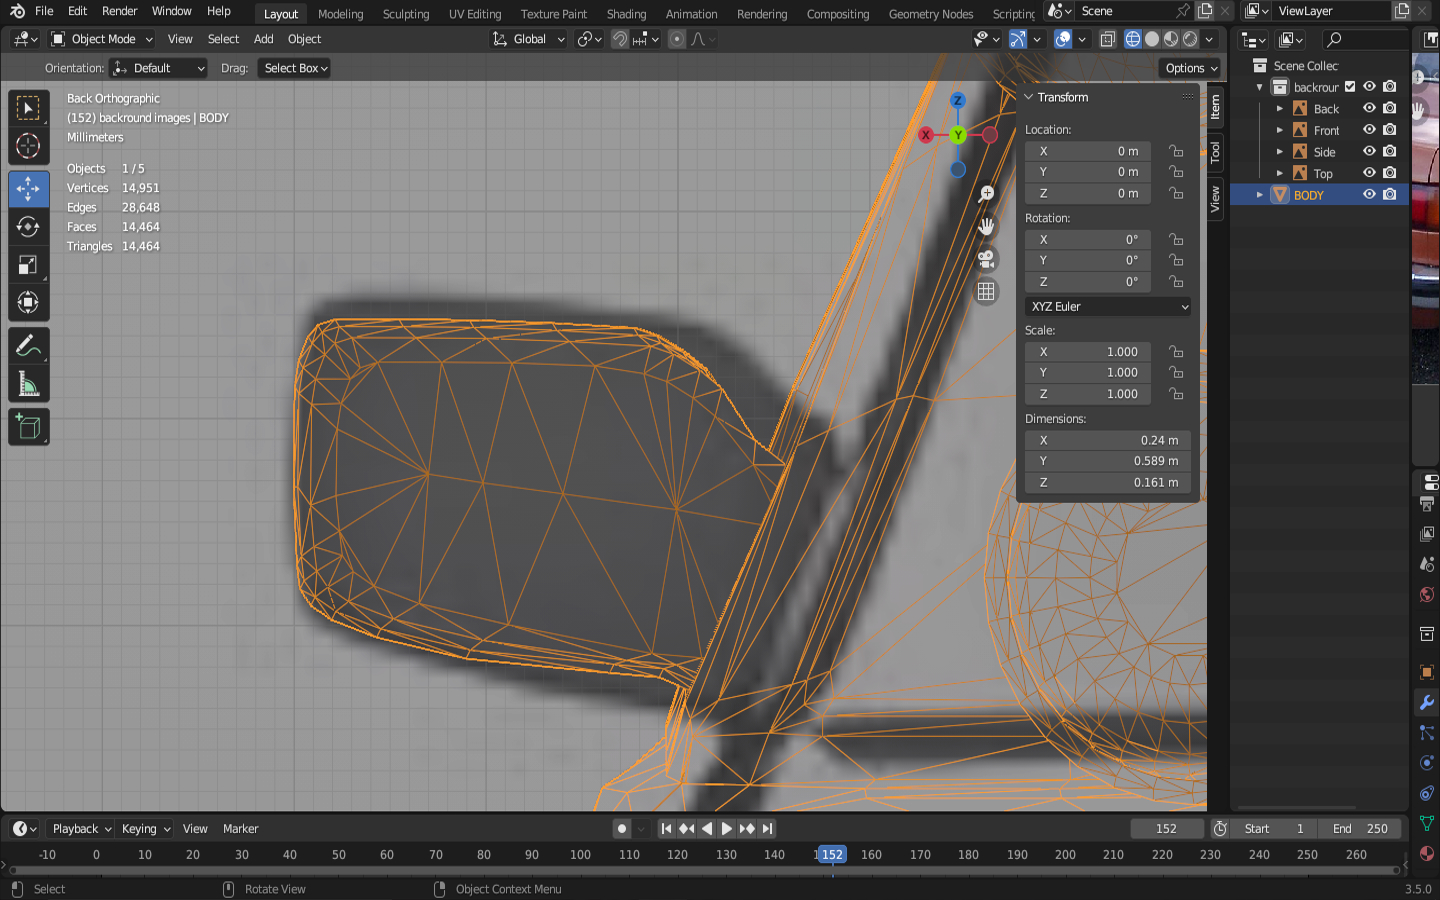
Task: Jump to the start frame
Action: tap(667, 829)
